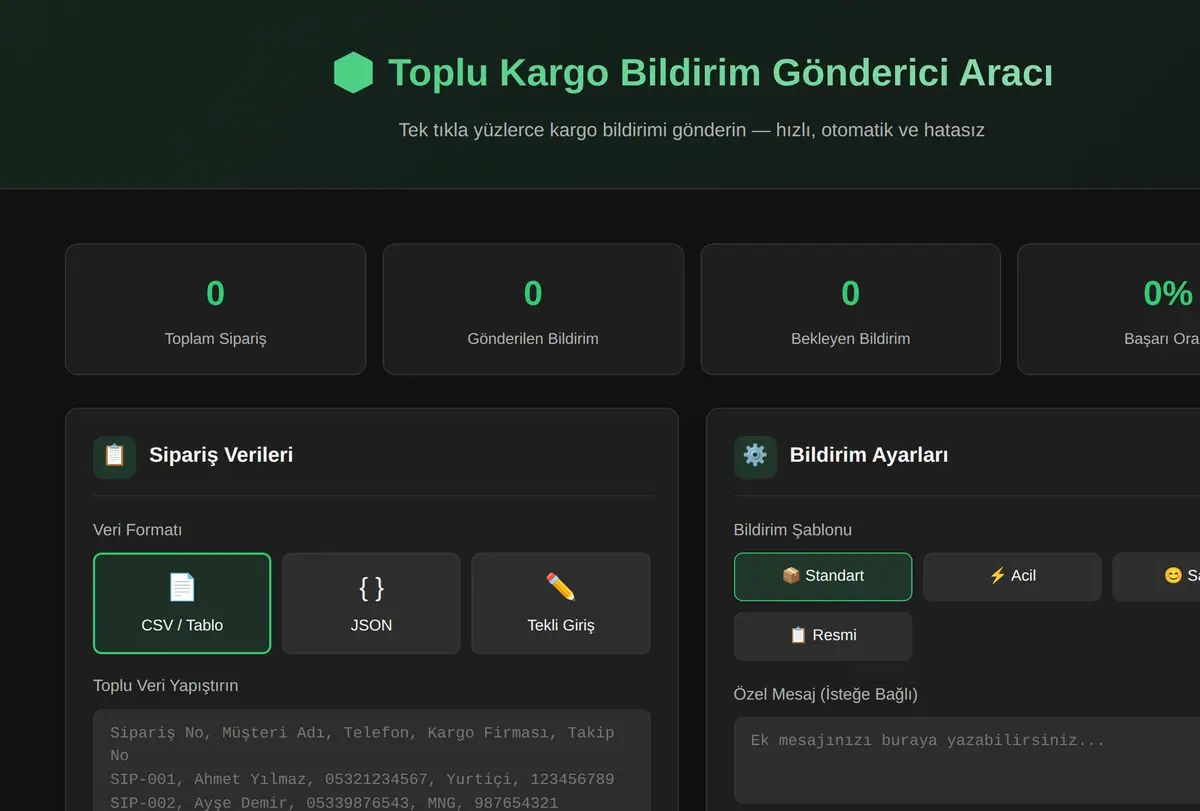Switch data format to JSON
Viewport: 1200px width, 811px height.
pos(371,603)
